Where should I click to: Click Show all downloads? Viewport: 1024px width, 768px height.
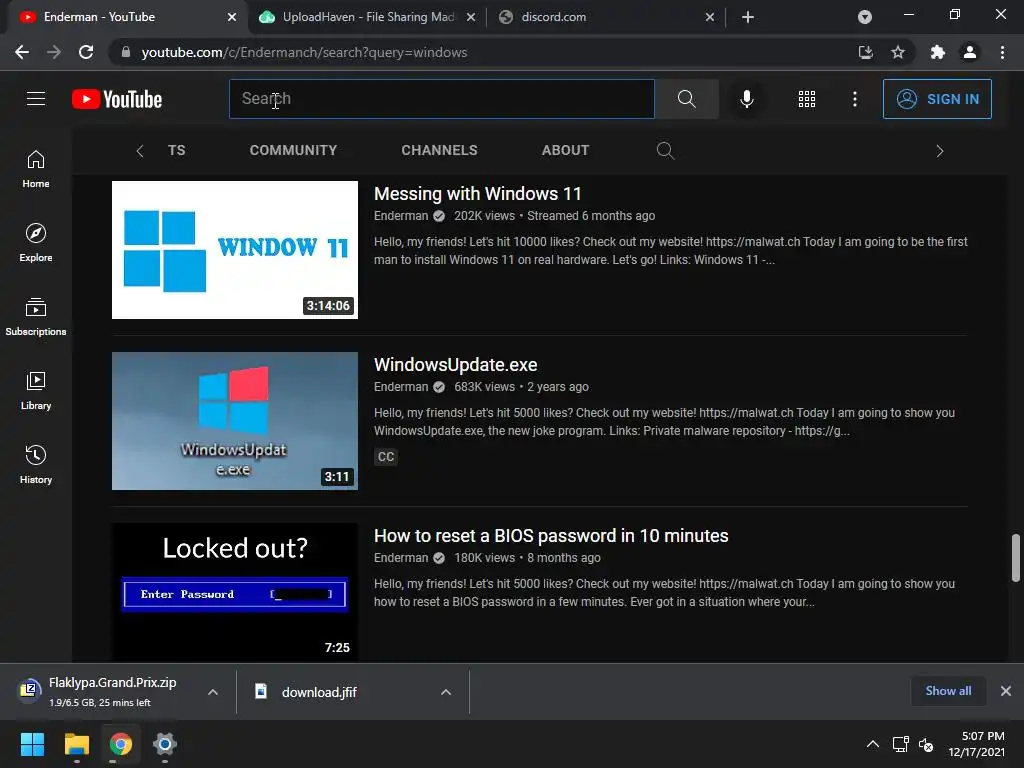point(948,691)
